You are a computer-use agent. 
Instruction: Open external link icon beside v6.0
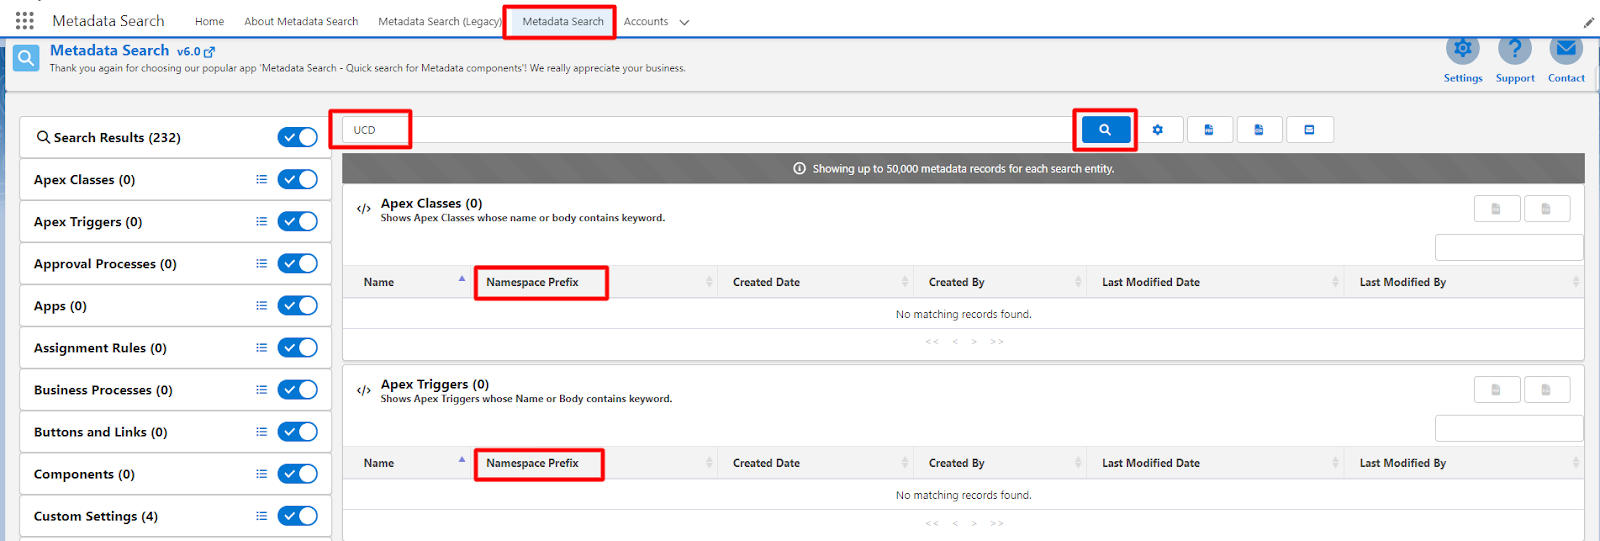pos(209,51)
